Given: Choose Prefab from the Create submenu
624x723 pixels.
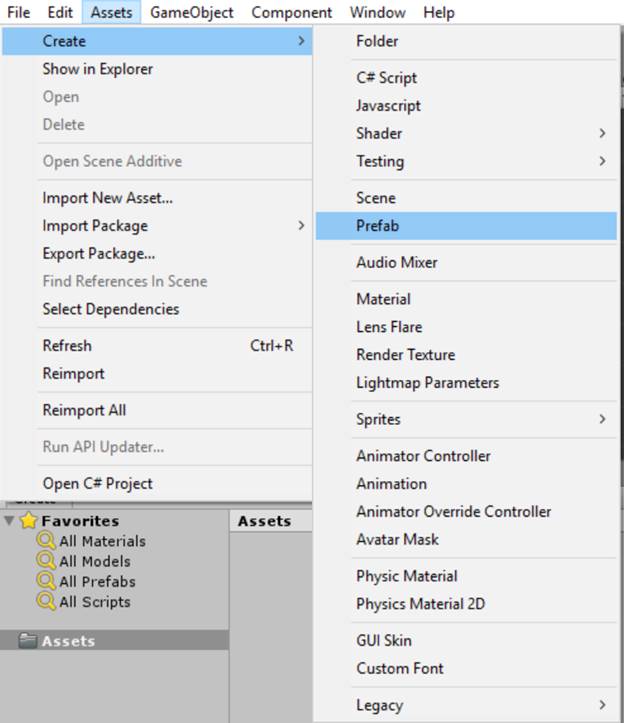Looking at the screenshot, I should 377,226.
